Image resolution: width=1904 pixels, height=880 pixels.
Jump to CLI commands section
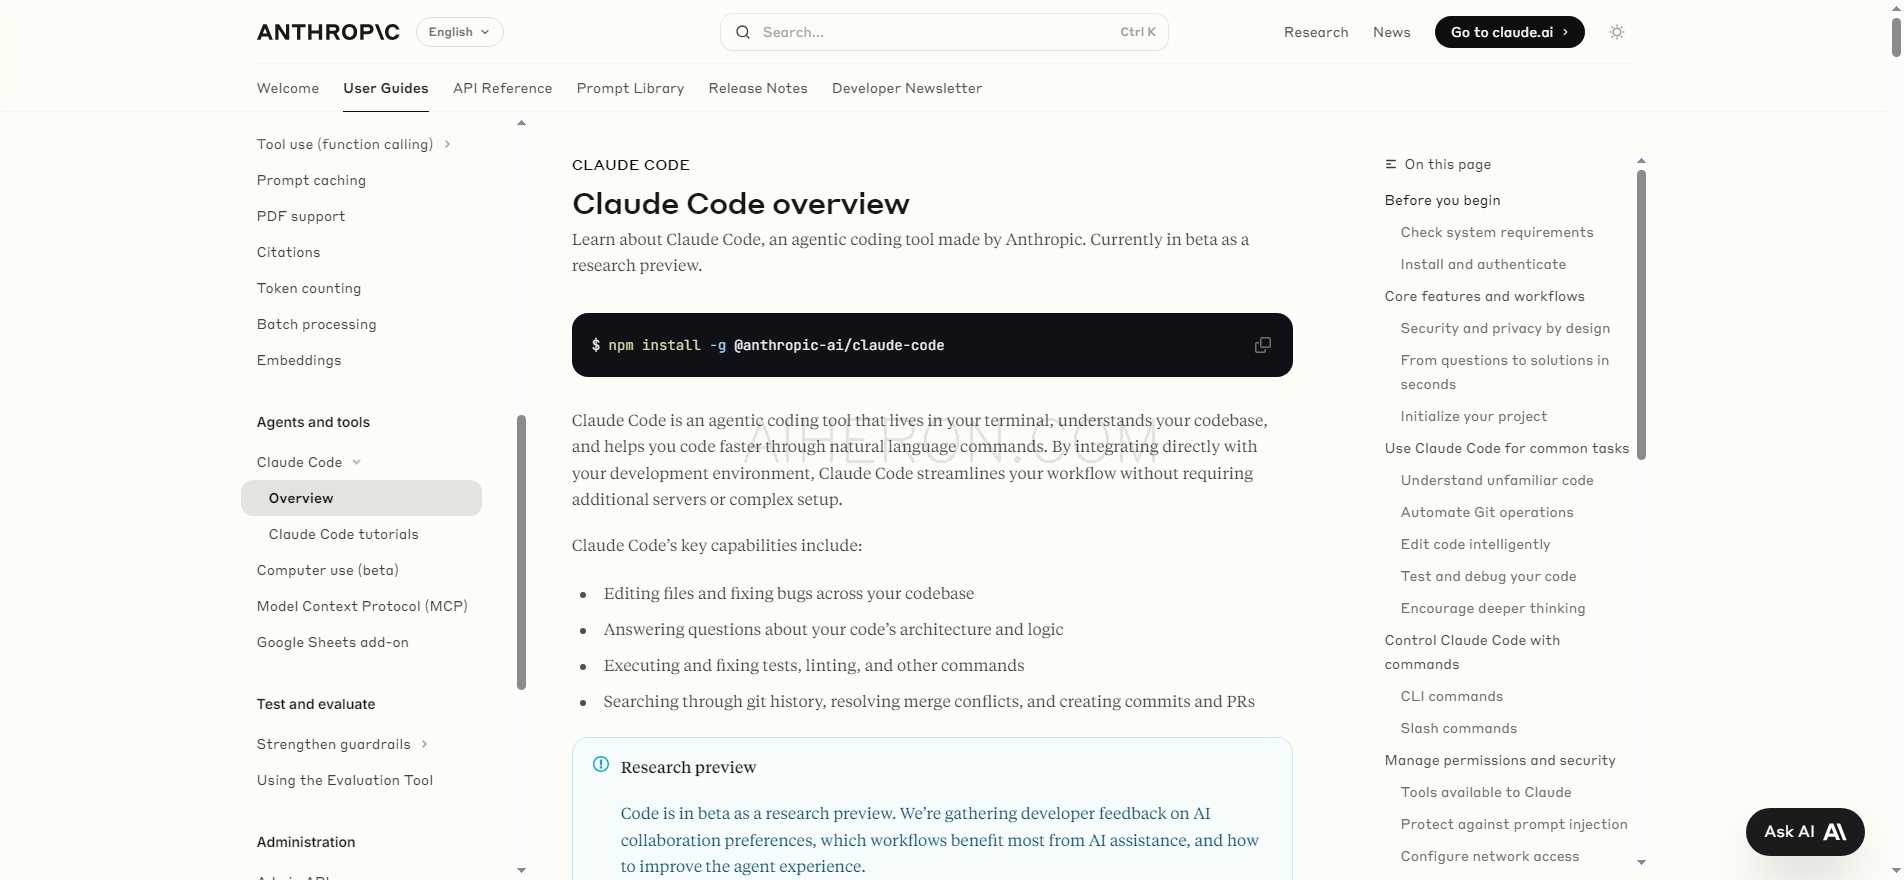(1452, 696)
